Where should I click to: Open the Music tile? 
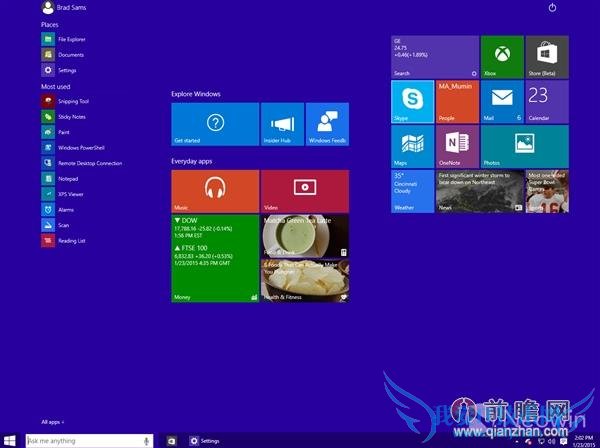[215, 191]
